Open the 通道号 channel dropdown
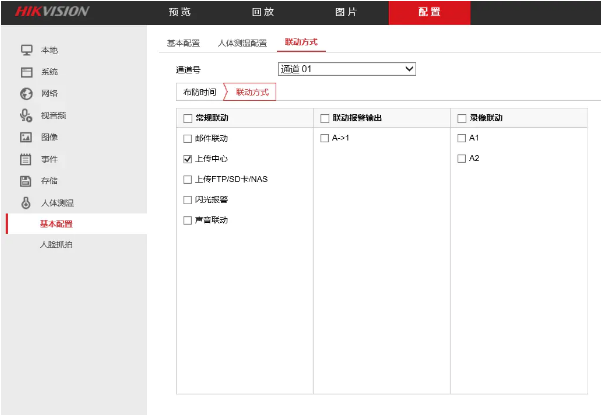Viewport: 602px width, 415px height. pos(346,69)
